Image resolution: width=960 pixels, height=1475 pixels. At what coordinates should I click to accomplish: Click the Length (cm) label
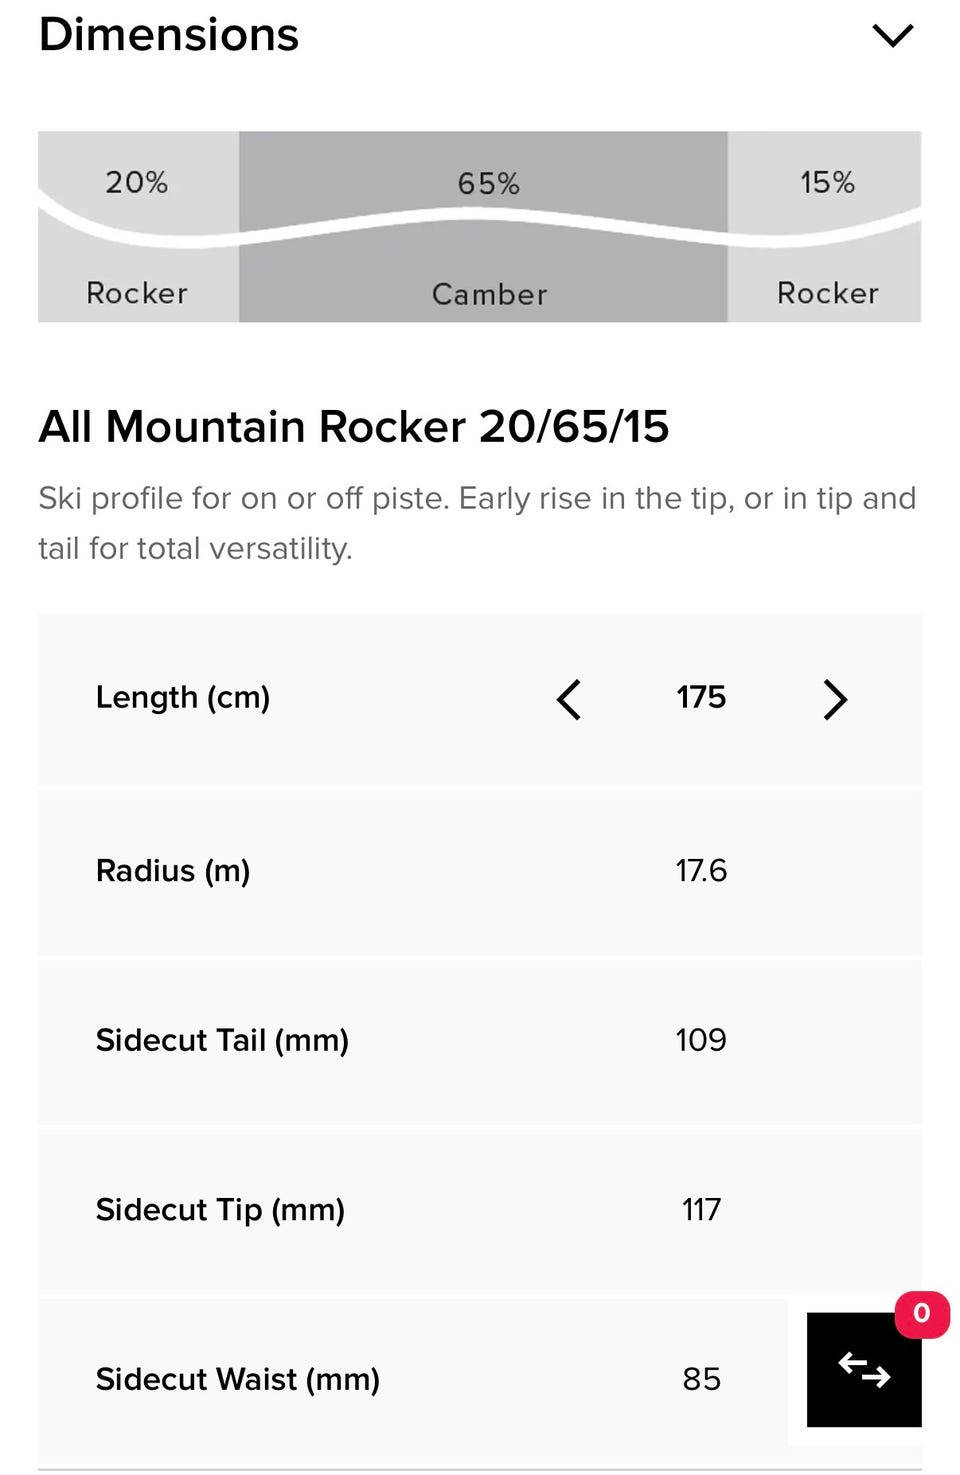pos(183,698)
